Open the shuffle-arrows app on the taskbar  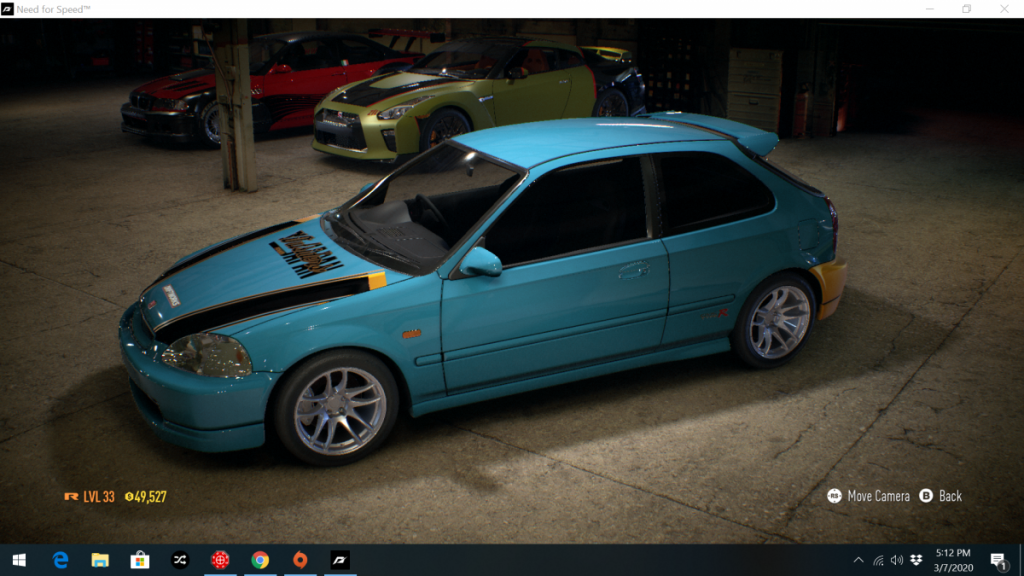pyautogui.click(x=180, y=560)
